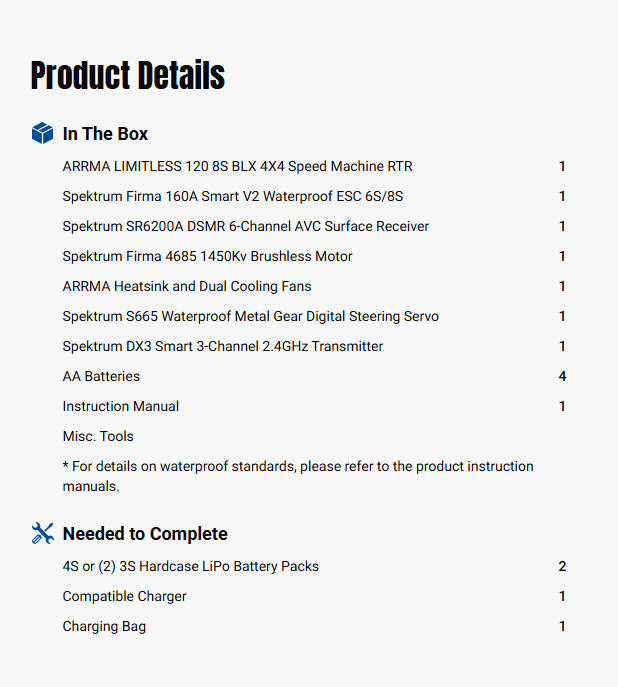Click the Charging Bag item
The image size is (618, 687).
pos(104,626)
